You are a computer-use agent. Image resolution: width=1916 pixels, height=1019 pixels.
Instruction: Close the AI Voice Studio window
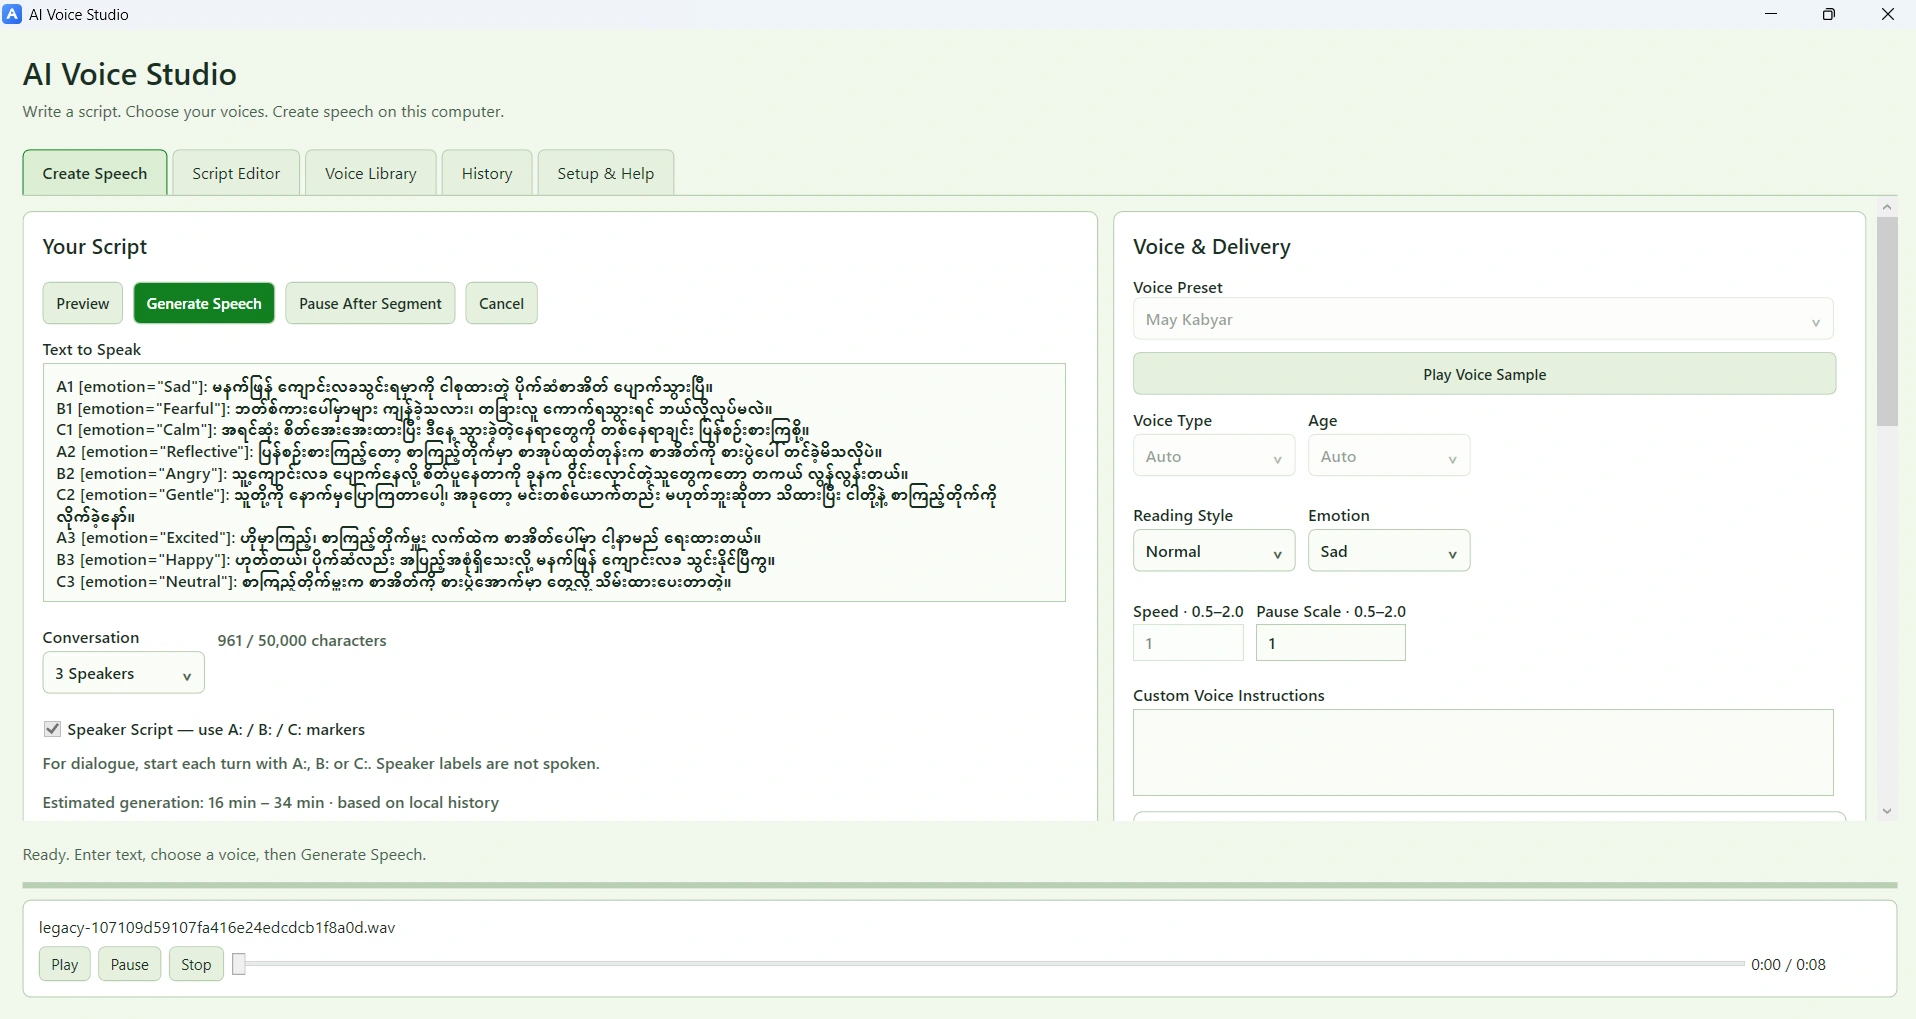(1888, 15)
